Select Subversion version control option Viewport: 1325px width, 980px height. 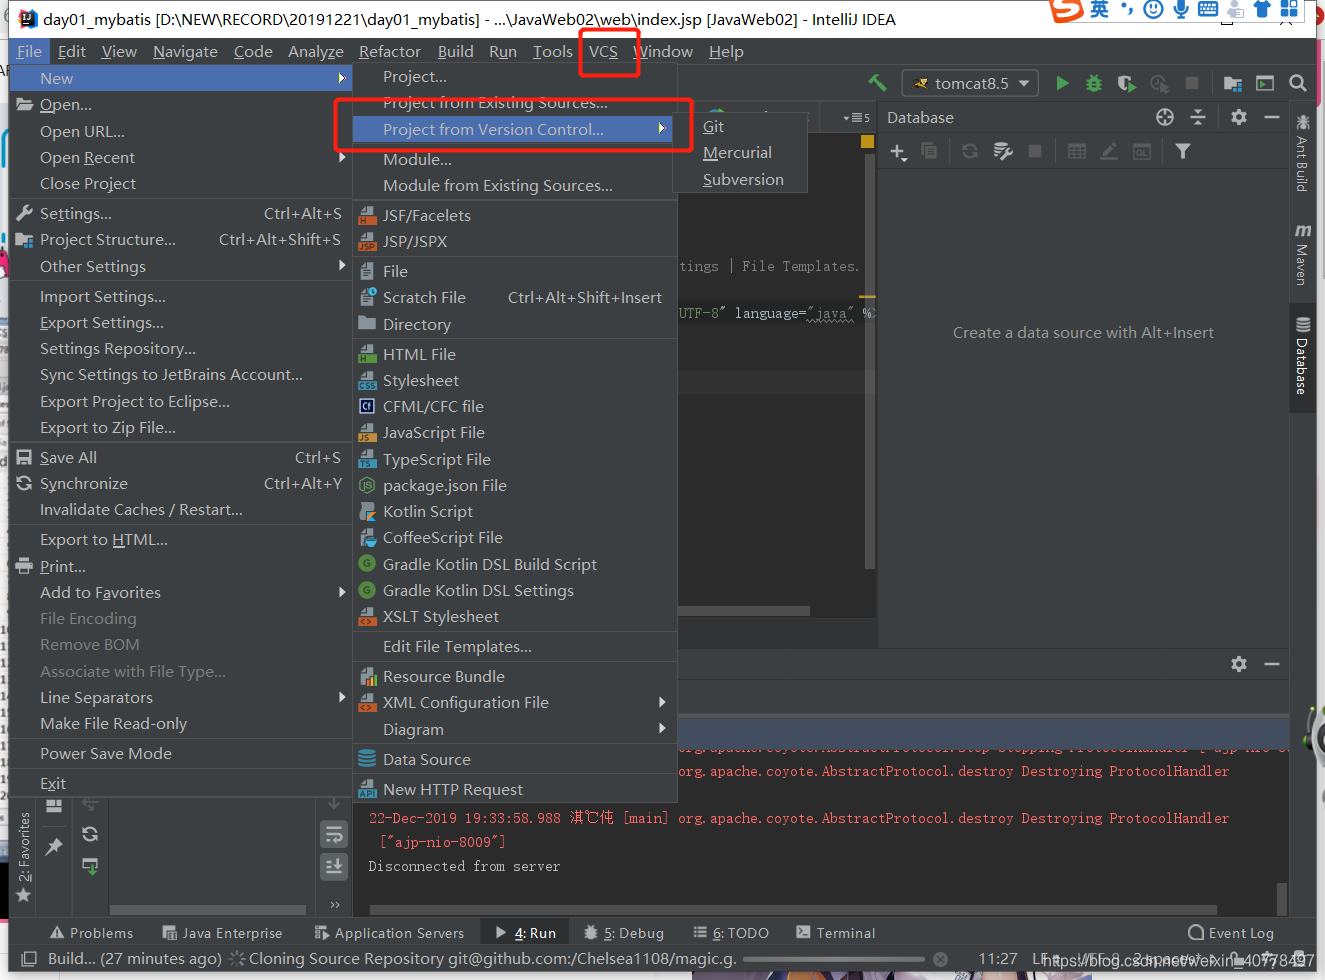click(741, 179)
